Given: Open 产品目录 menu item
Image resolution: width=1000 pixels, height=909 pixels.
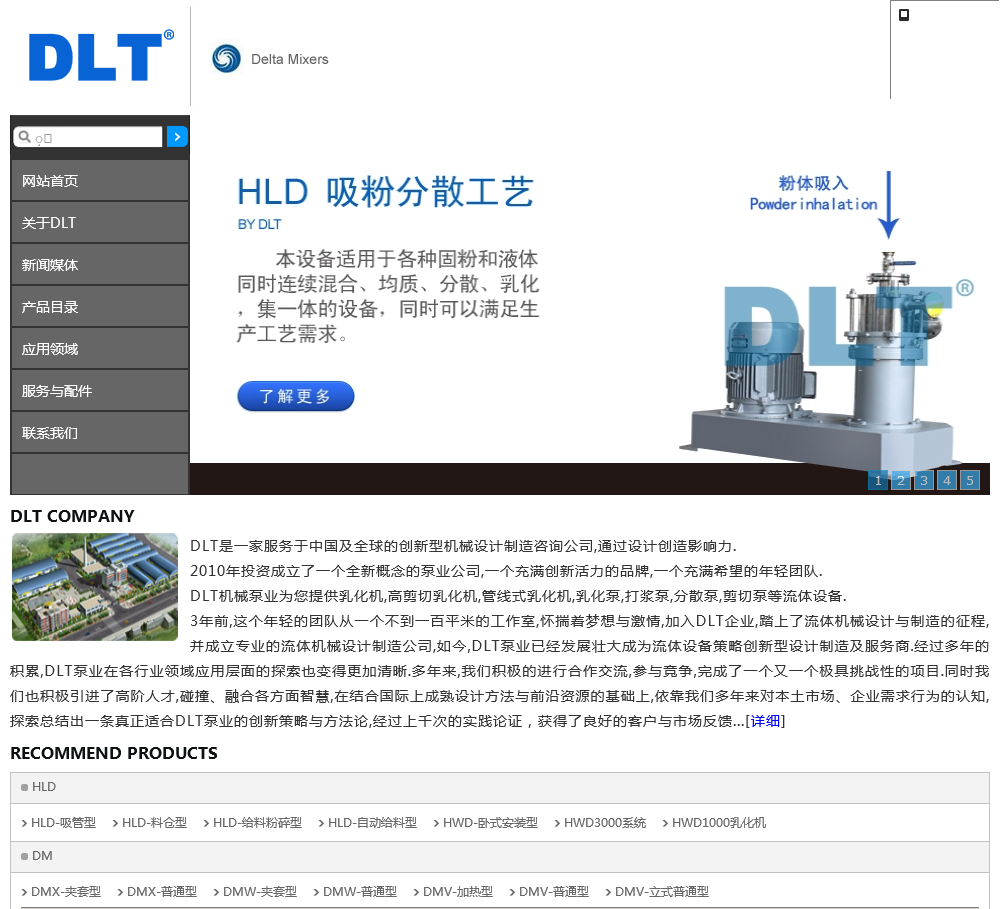Looking at the screenshot, I should tap(99, 307).
